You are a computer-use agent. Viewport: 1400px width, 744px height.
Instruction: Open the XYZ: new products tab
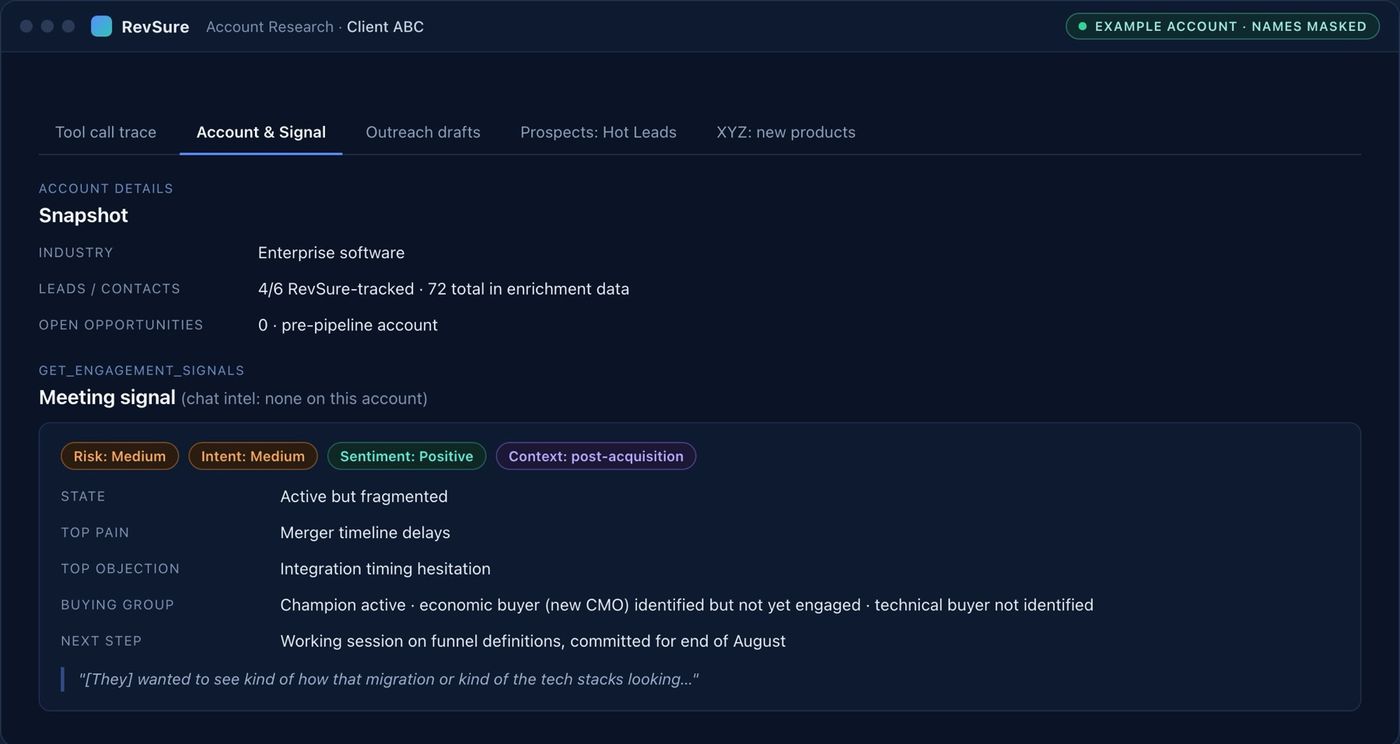tap(786, 132)
